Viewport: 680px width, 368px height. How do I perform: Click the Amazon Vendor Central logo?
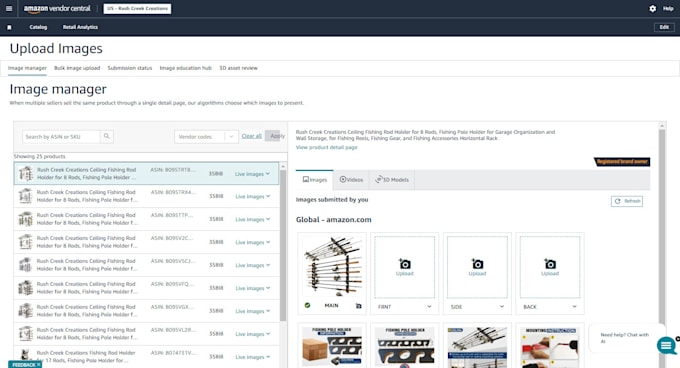pyautogui.click(x=57, y=9)
